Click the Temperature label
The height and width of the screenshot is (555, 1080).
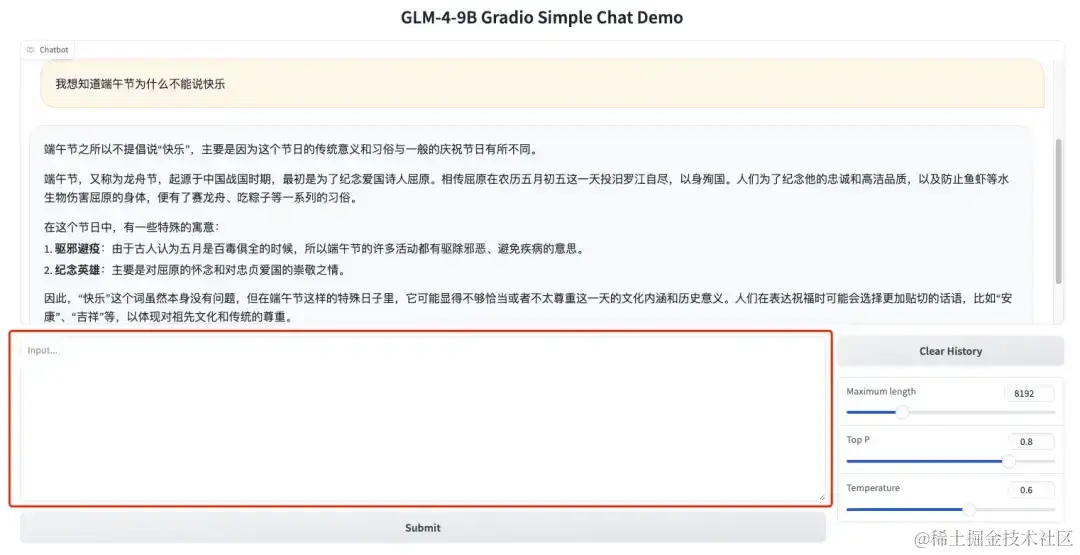point(873,488)
